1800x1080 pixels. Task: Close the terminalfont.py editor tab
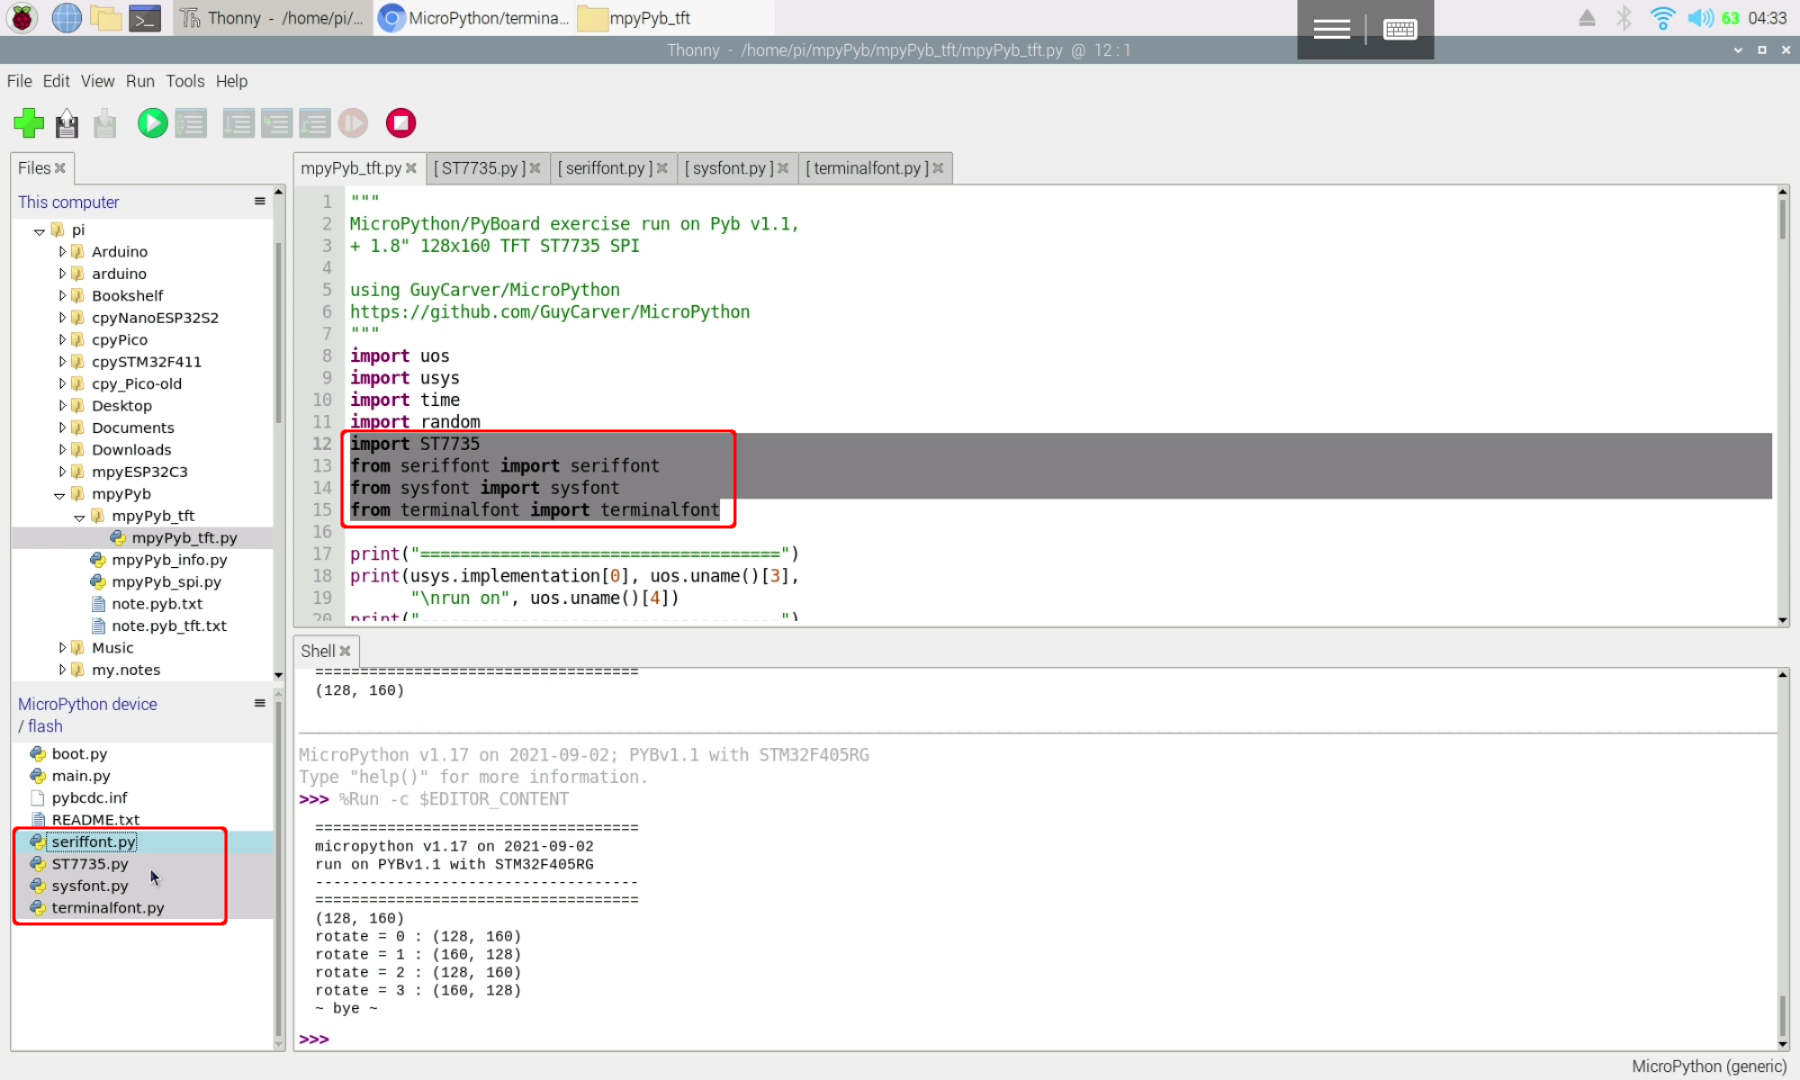[x=937, y=167]
